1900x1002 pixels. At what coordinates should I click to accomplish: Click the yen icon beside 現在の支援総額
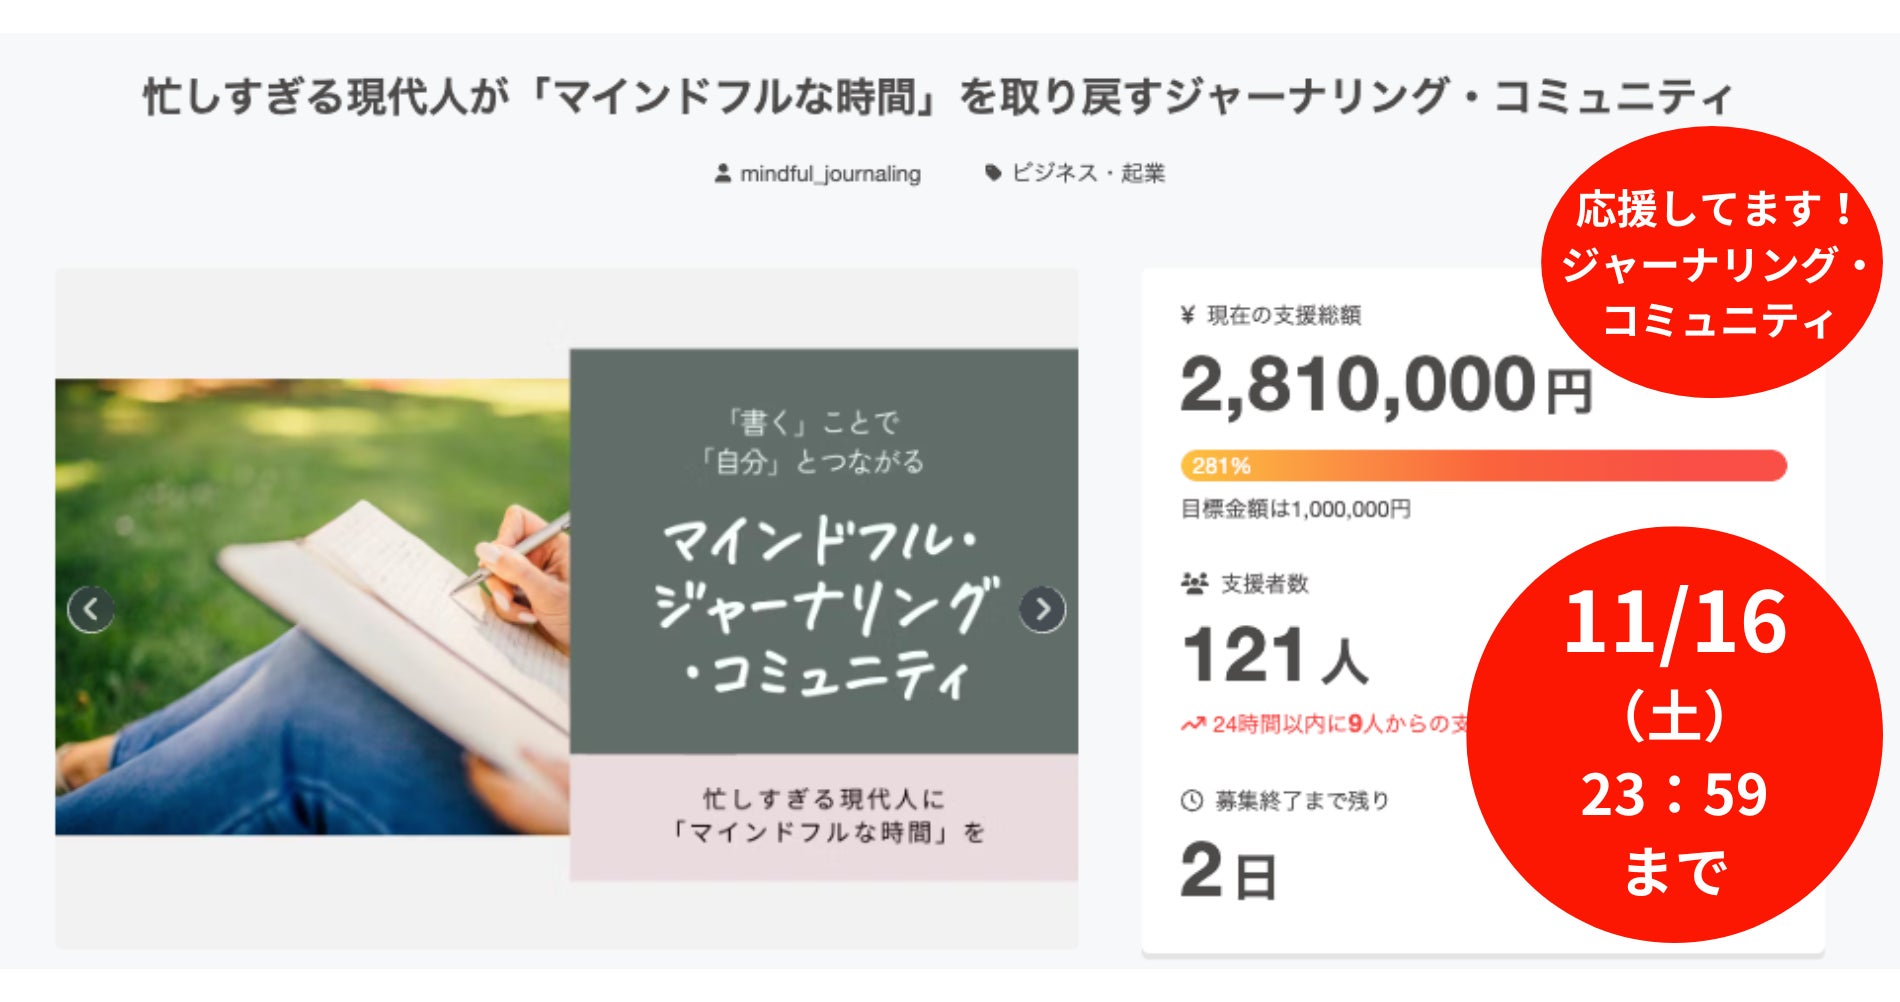point(1188,316)
